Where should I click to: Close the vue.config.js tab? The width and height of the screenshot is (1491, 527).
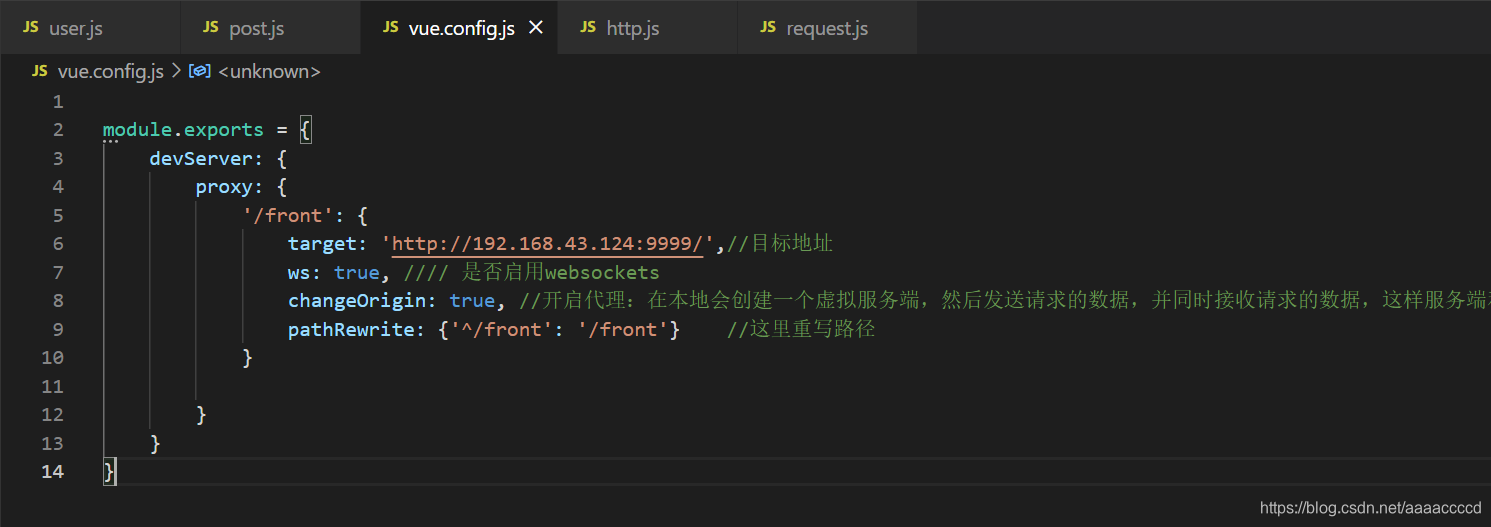click(536, 28)
